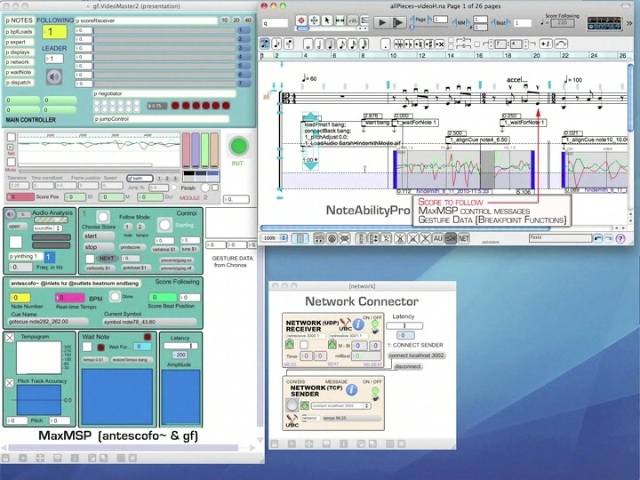Toggle the Pitch Track Accuracy checkbox
The height and width of the screenshot is (480, 640).
click(x=9, y=383)
